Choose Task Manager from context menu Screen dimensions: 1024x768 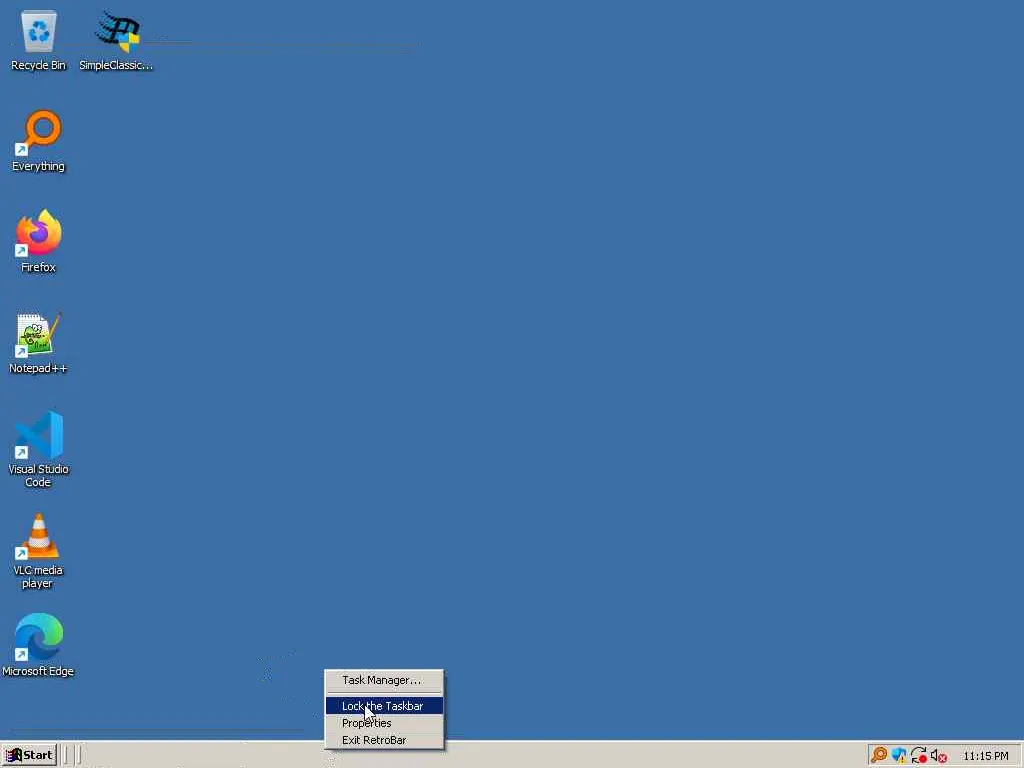385,680
